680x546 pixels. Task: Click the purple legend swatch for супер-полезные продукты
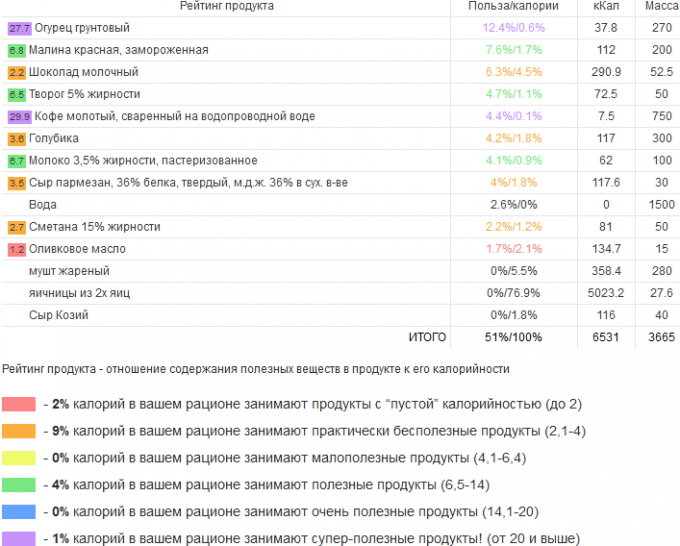(20, 539)
